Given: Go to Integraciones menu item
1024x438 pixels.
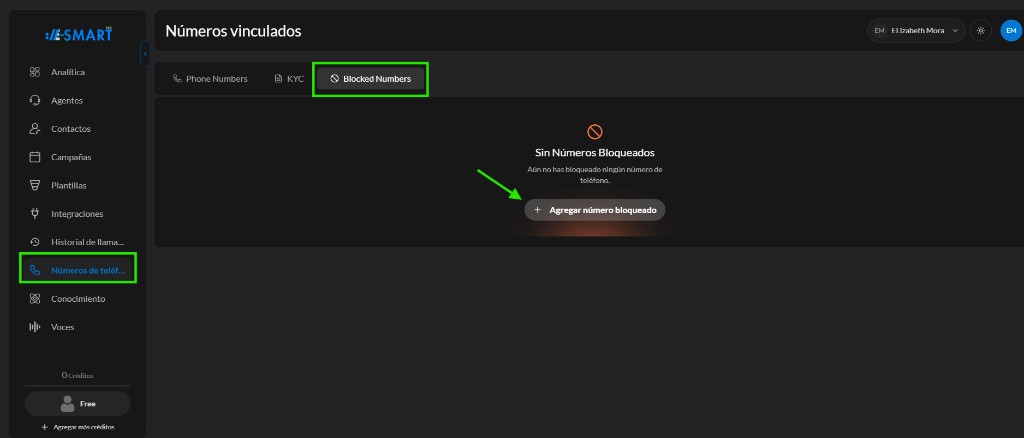Looking at the screenshot, I should click(77, 214).
